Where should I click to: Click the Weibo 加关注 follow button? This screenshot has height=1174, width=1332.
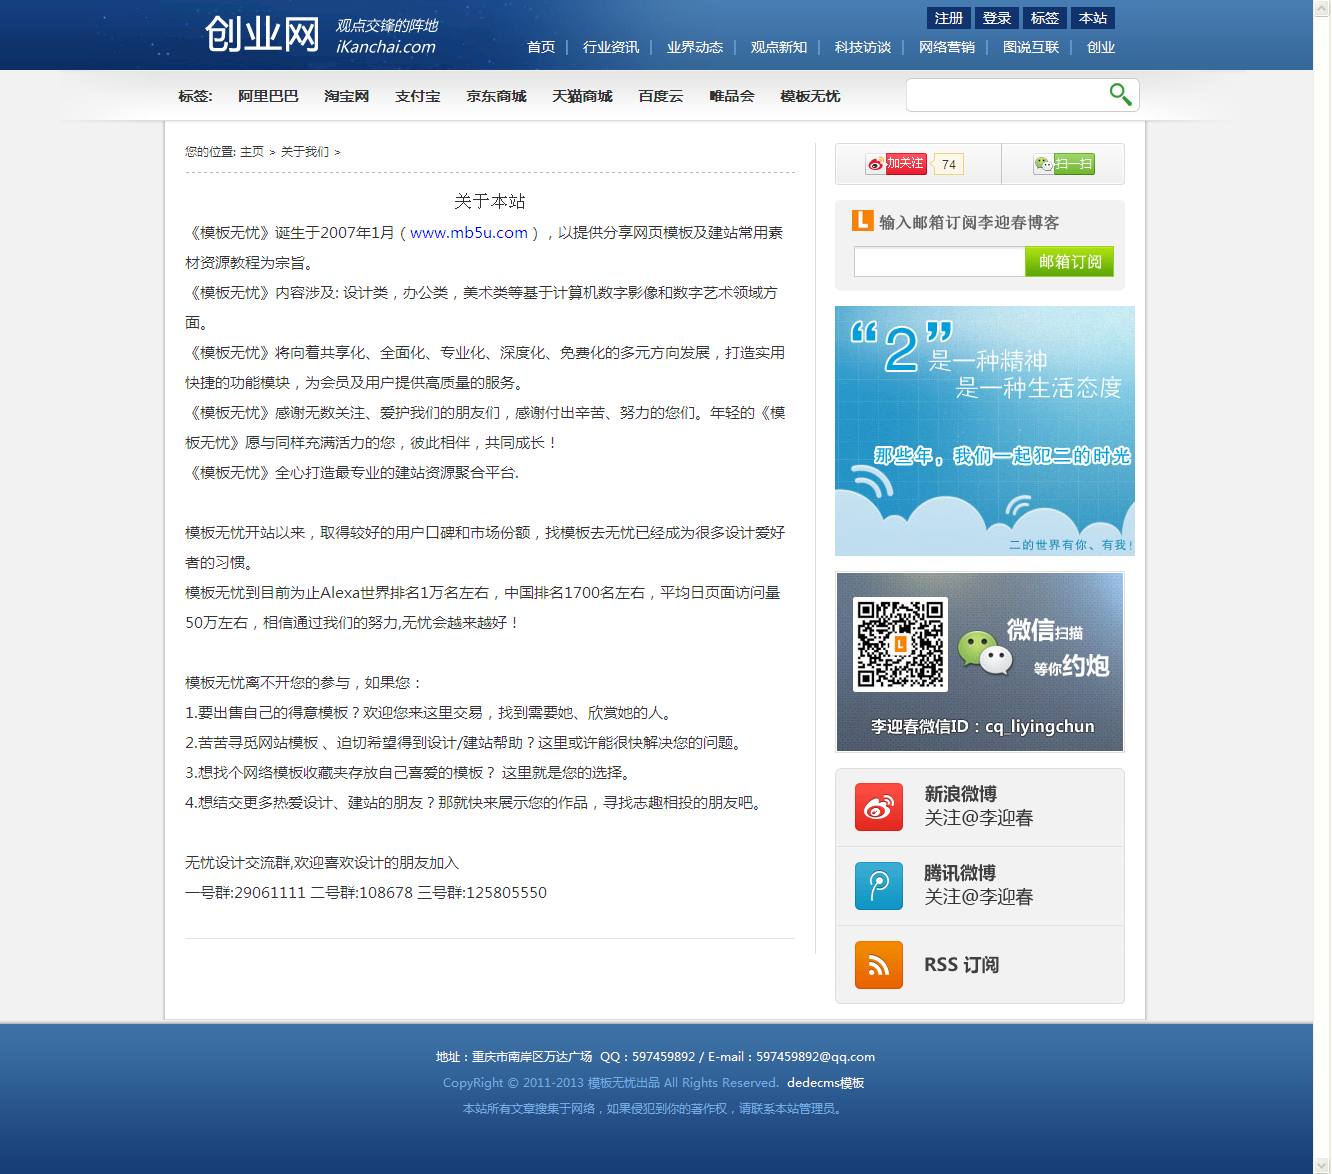pos(896,164)
